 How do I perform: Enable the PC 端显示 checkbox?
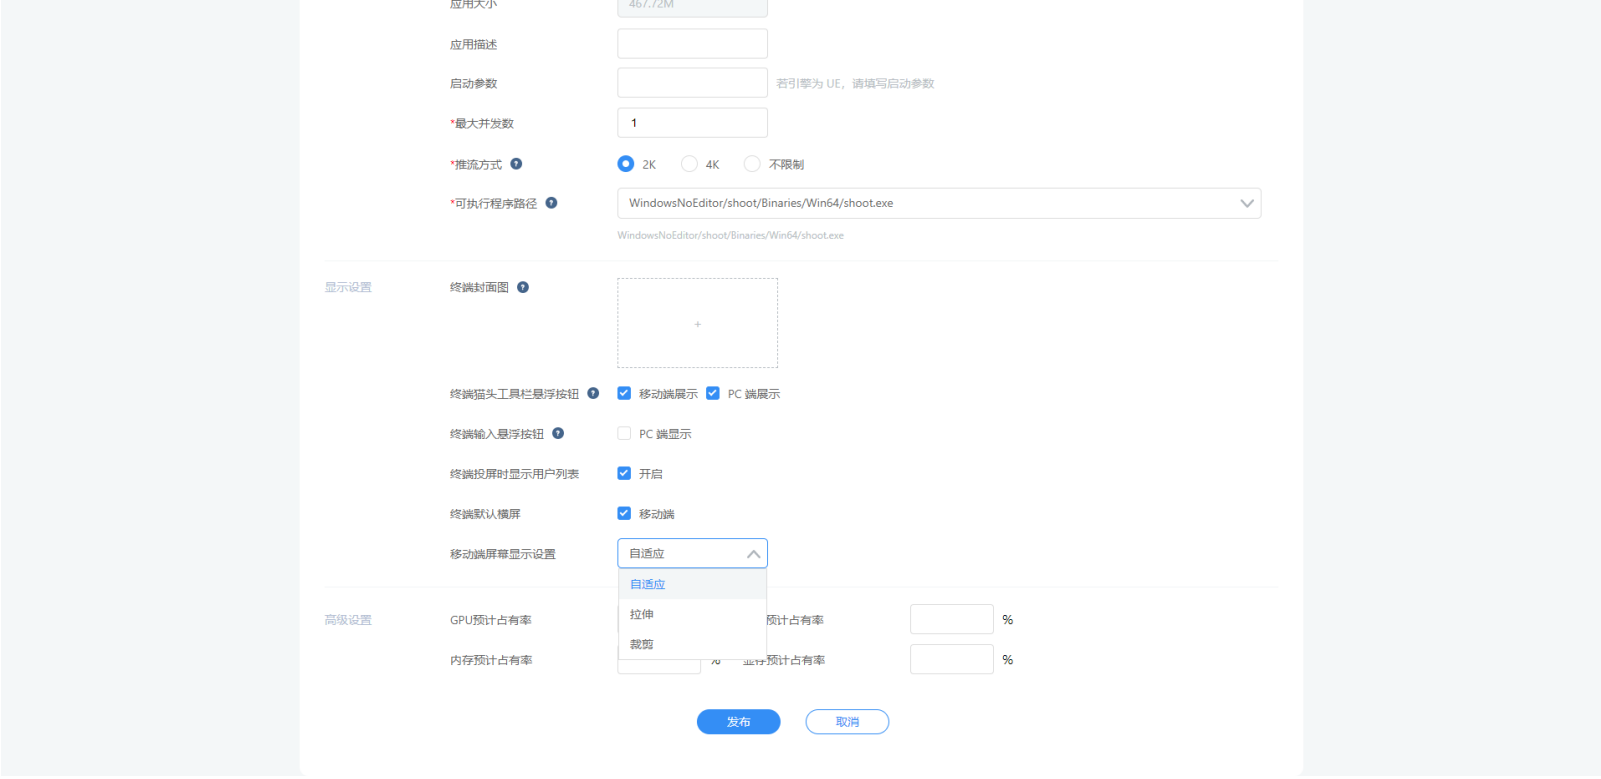pyautogui.click(x=624, y=433)
